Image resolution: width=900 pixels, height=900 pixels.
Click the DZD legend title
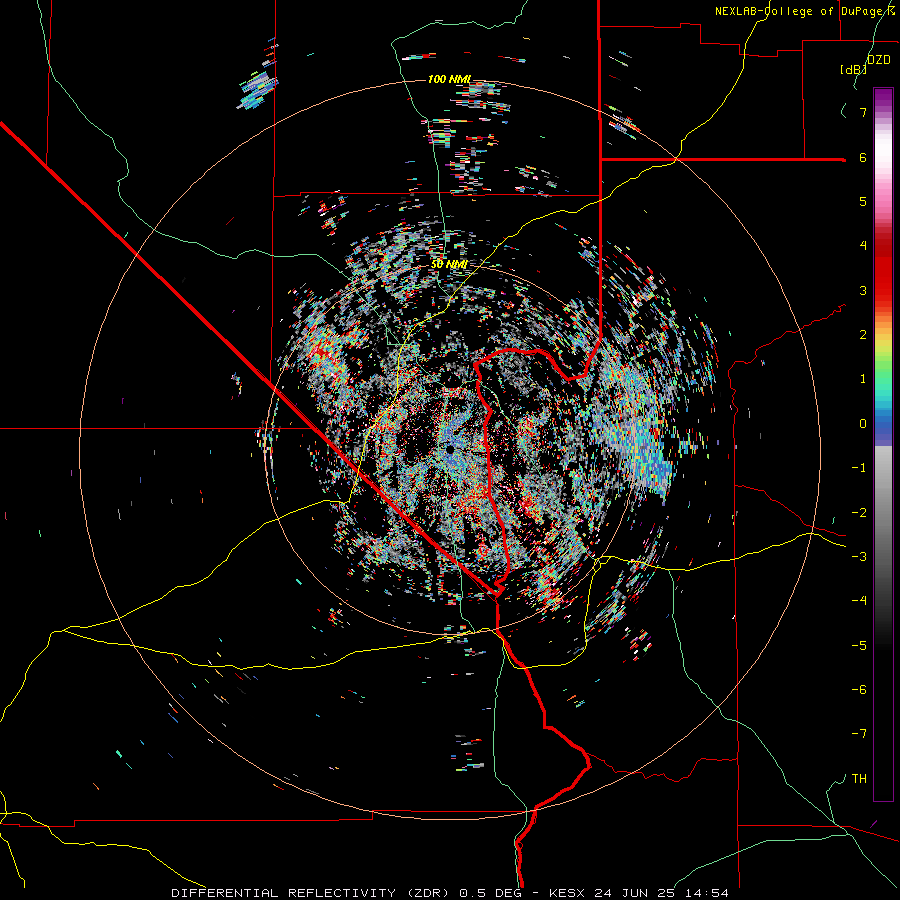(x=878, y=60)
